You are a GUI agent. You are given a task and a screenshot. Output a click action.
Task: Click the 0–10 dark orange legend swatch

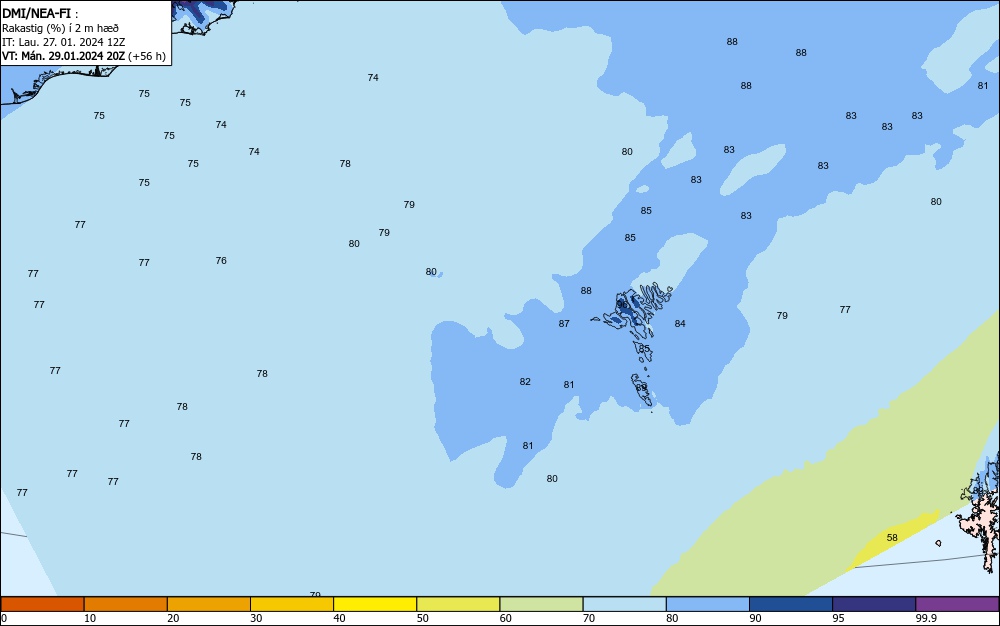(42, 604)
